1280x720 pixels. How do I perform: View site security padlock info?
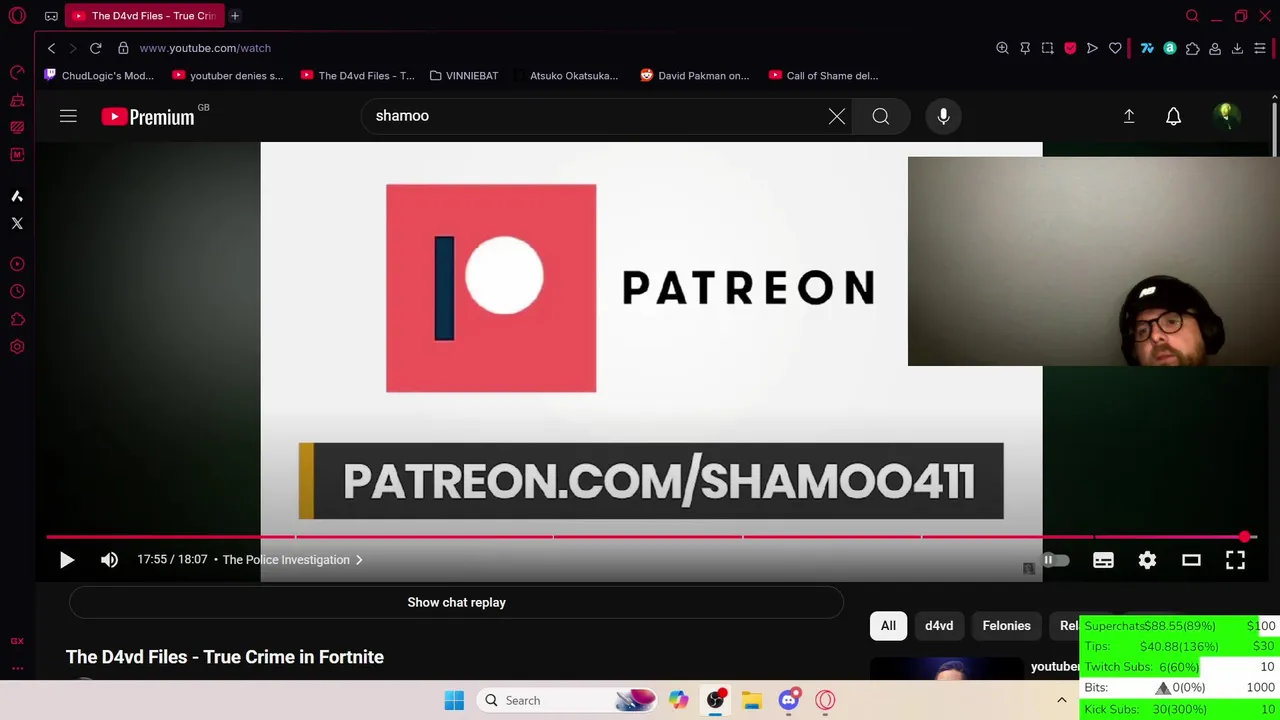(123, 48)
